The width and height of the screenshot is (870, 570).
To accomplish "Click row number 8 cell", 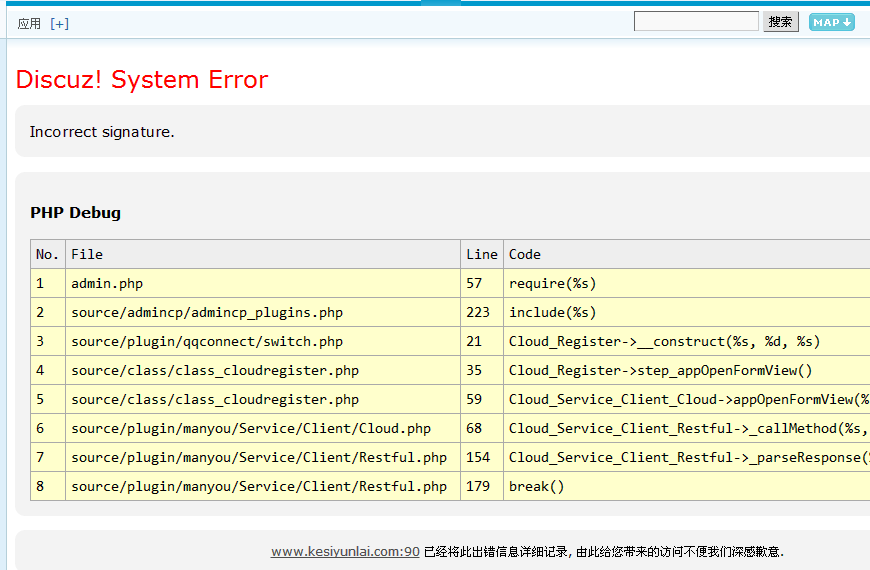I will pyautogui.click(x=48, y=486).
